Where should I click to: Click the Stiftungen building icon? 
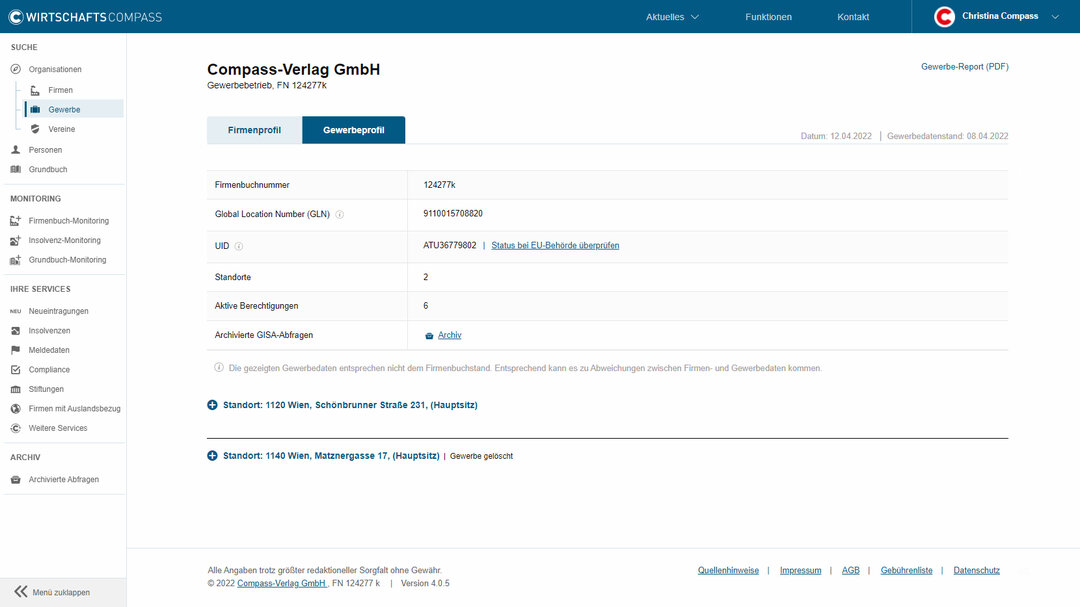(16, 389)
